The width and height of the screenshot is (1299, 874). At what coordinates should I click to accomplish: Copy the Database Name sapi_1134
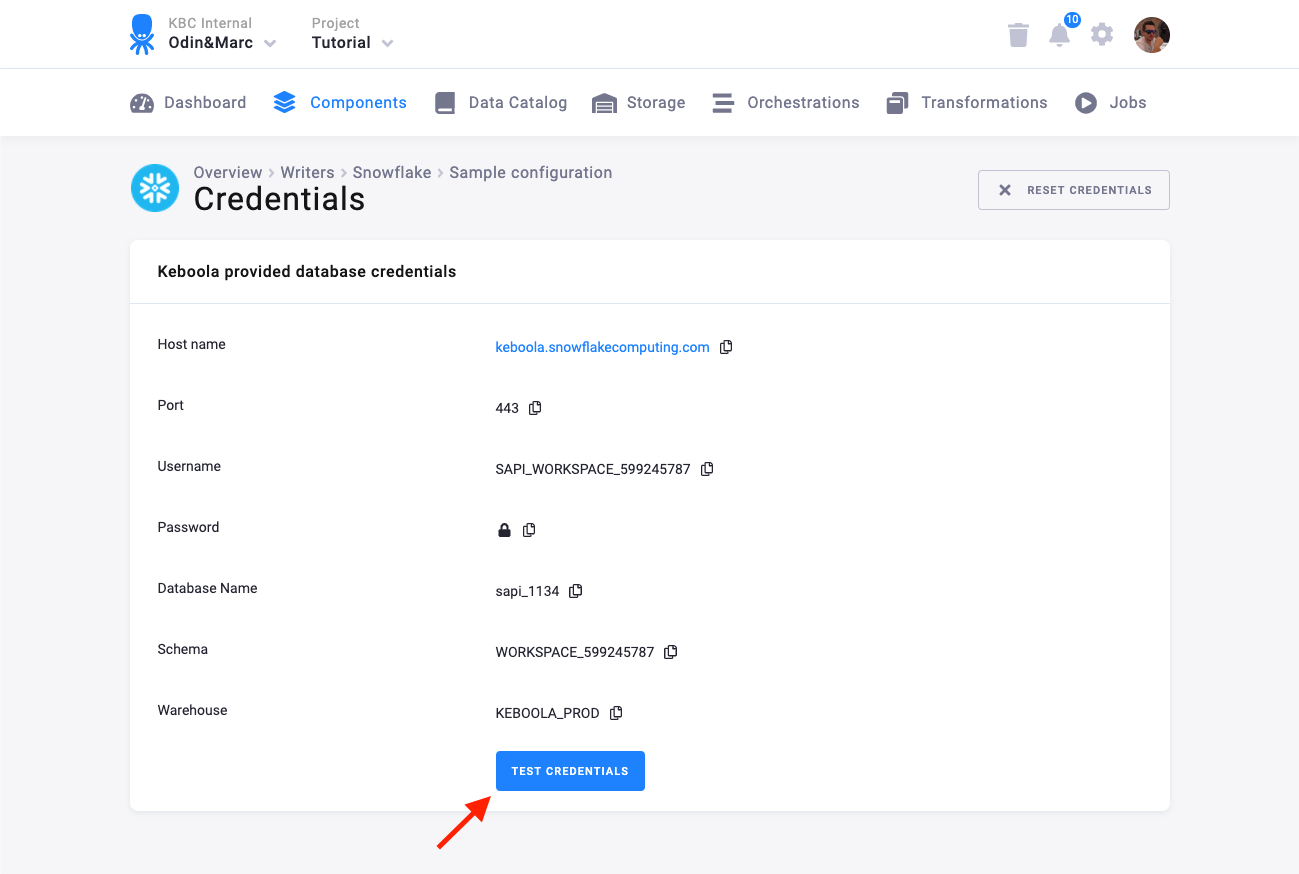(x=575, y=591)
